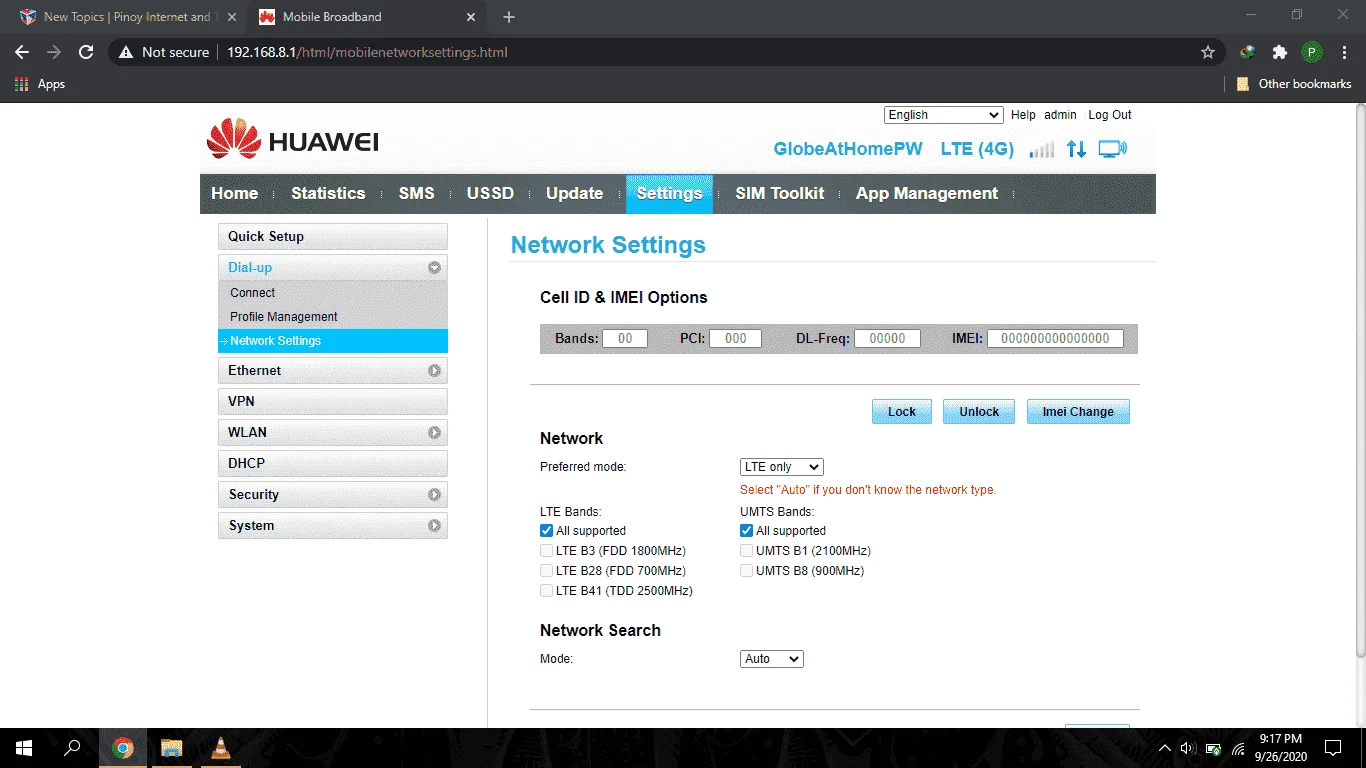Open the VPN sidebar item
This screenshot has width=1366, height=768.
coord(333,402)
